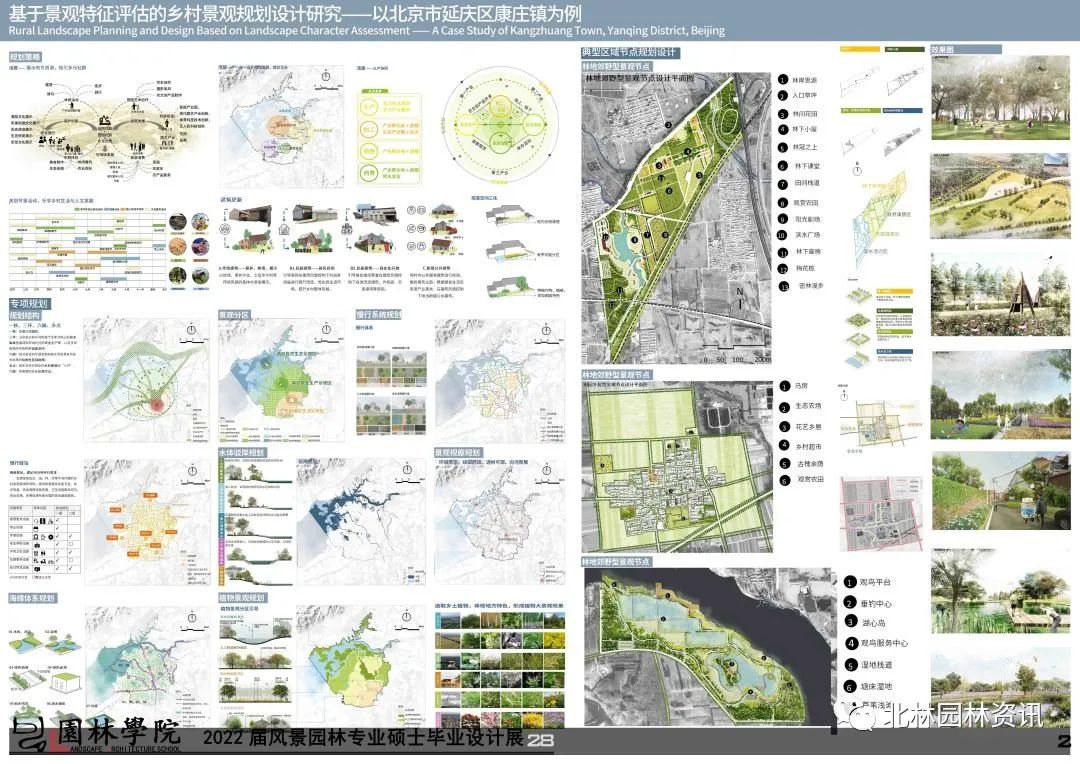Click legend entry 古槐余荫
Viewport: 1080px width, 764px height.
[810, 464]
